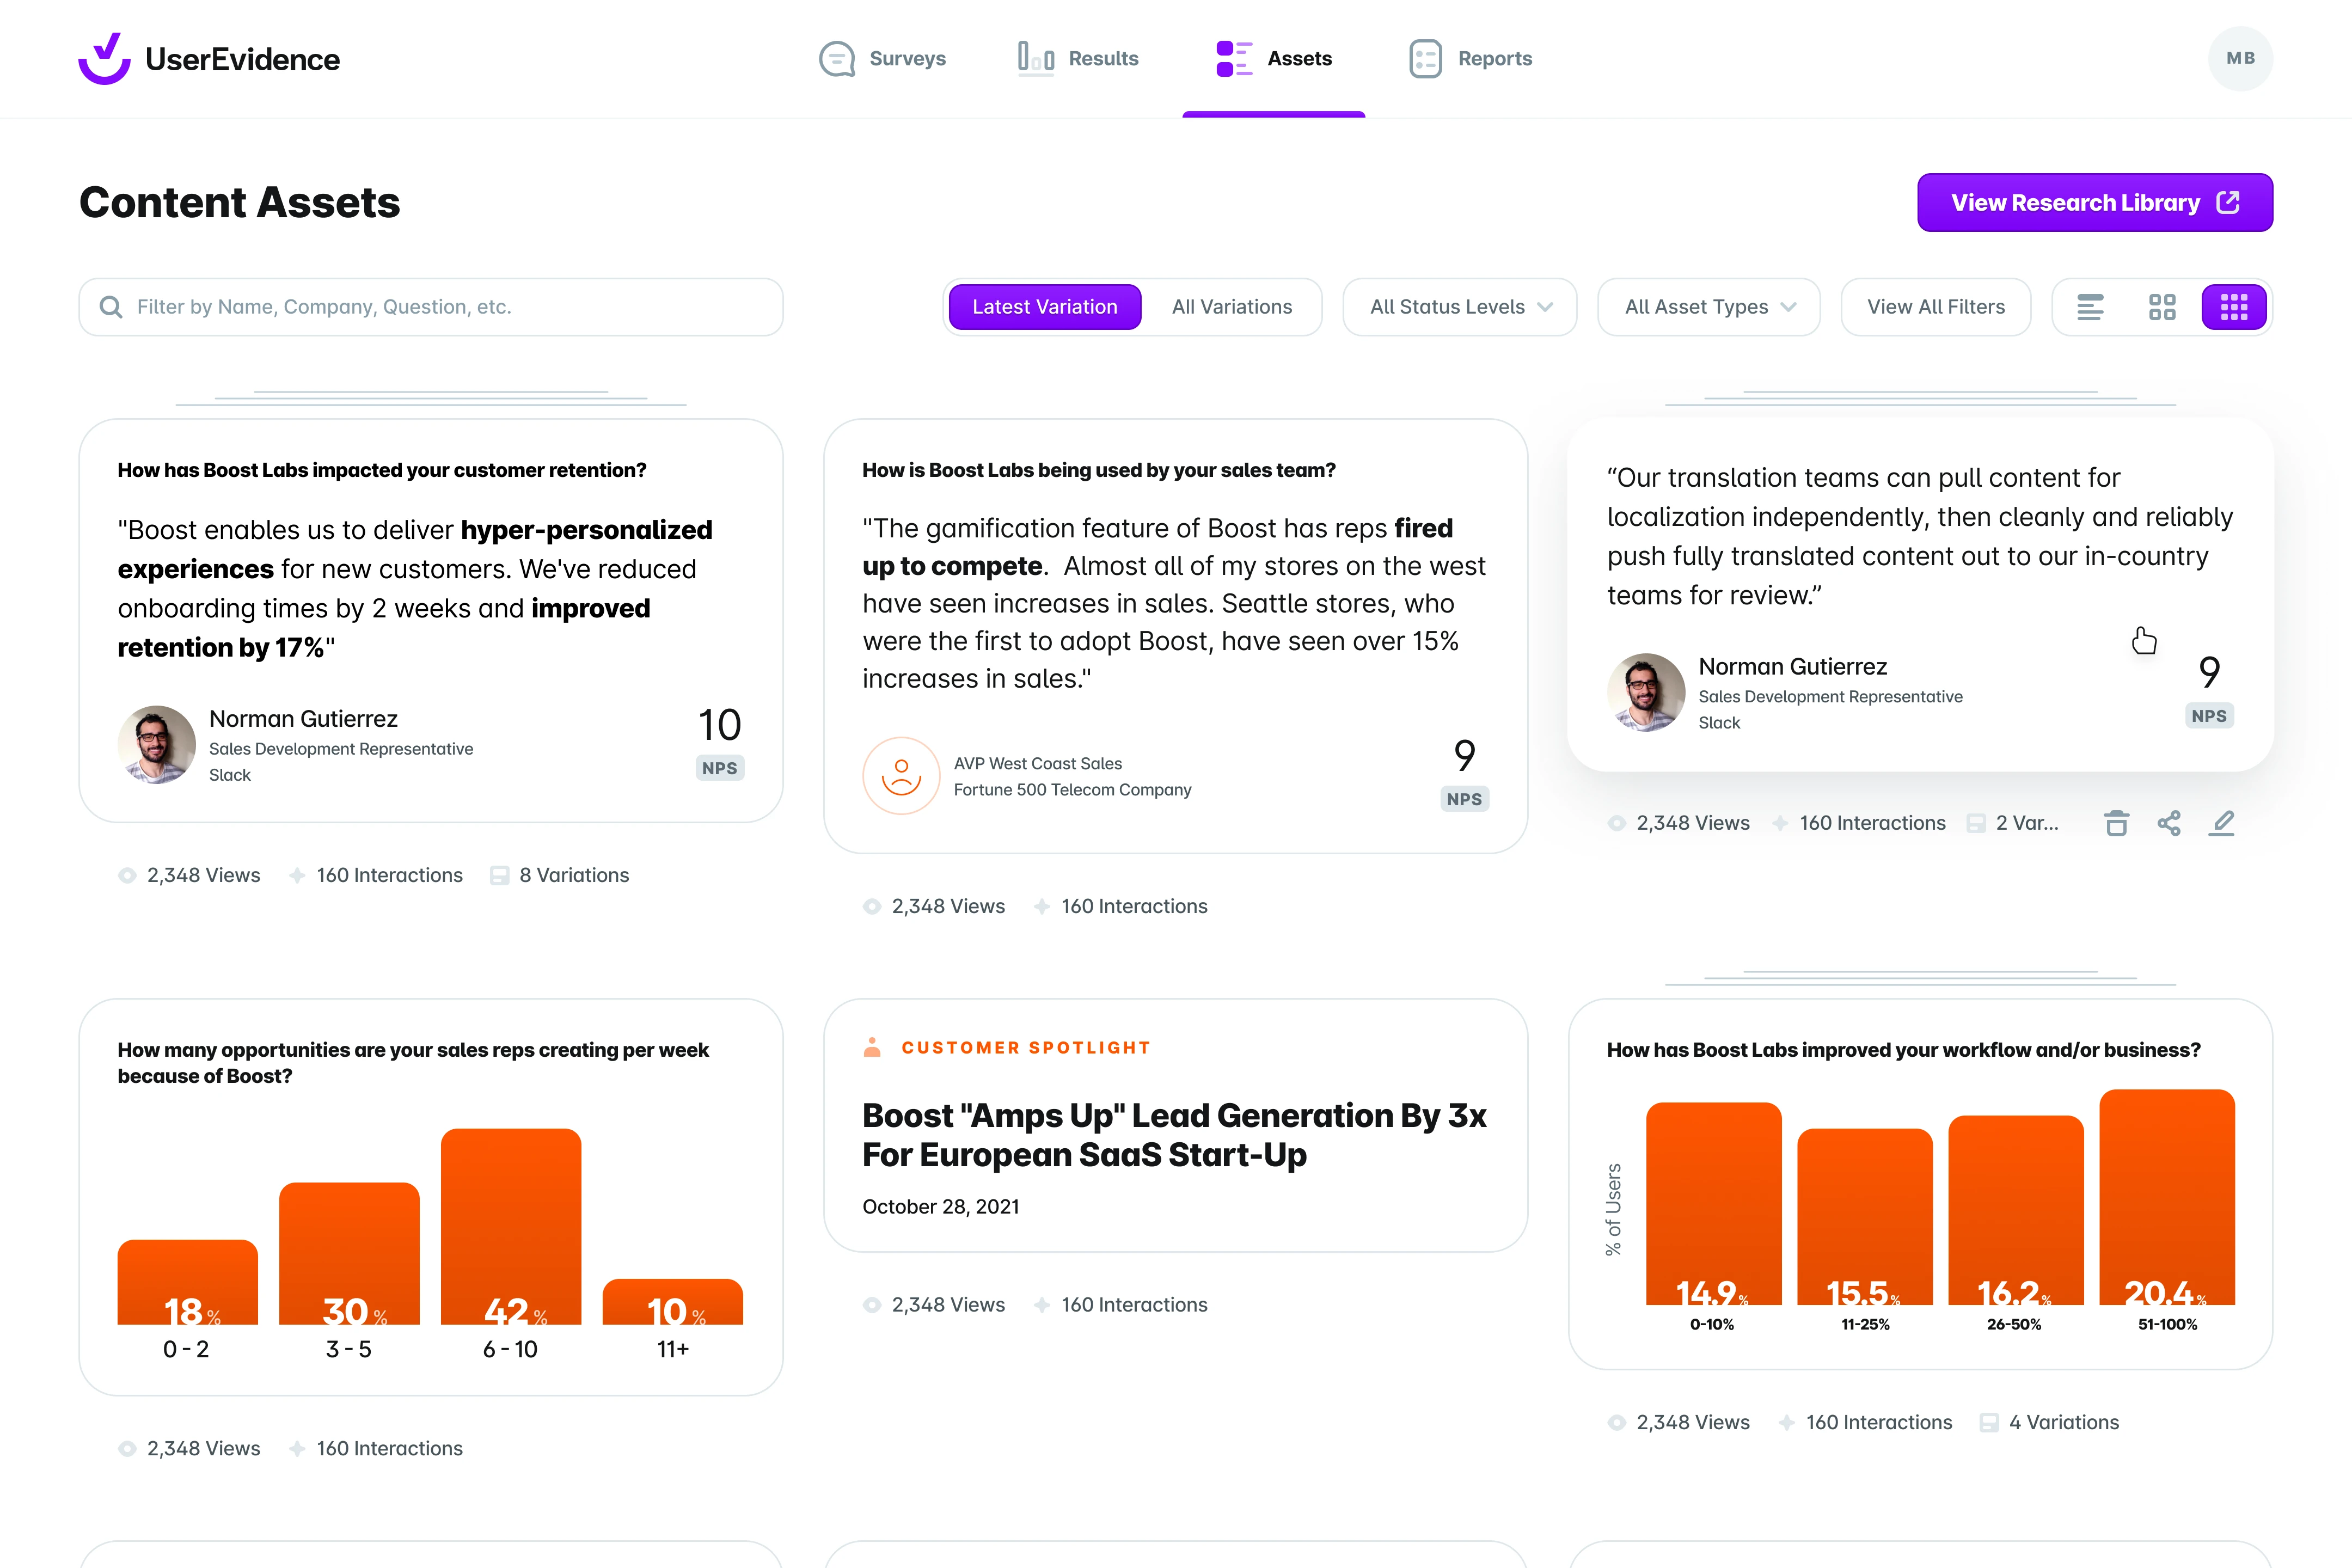Click the NPS score badge on Slack card

718,767
